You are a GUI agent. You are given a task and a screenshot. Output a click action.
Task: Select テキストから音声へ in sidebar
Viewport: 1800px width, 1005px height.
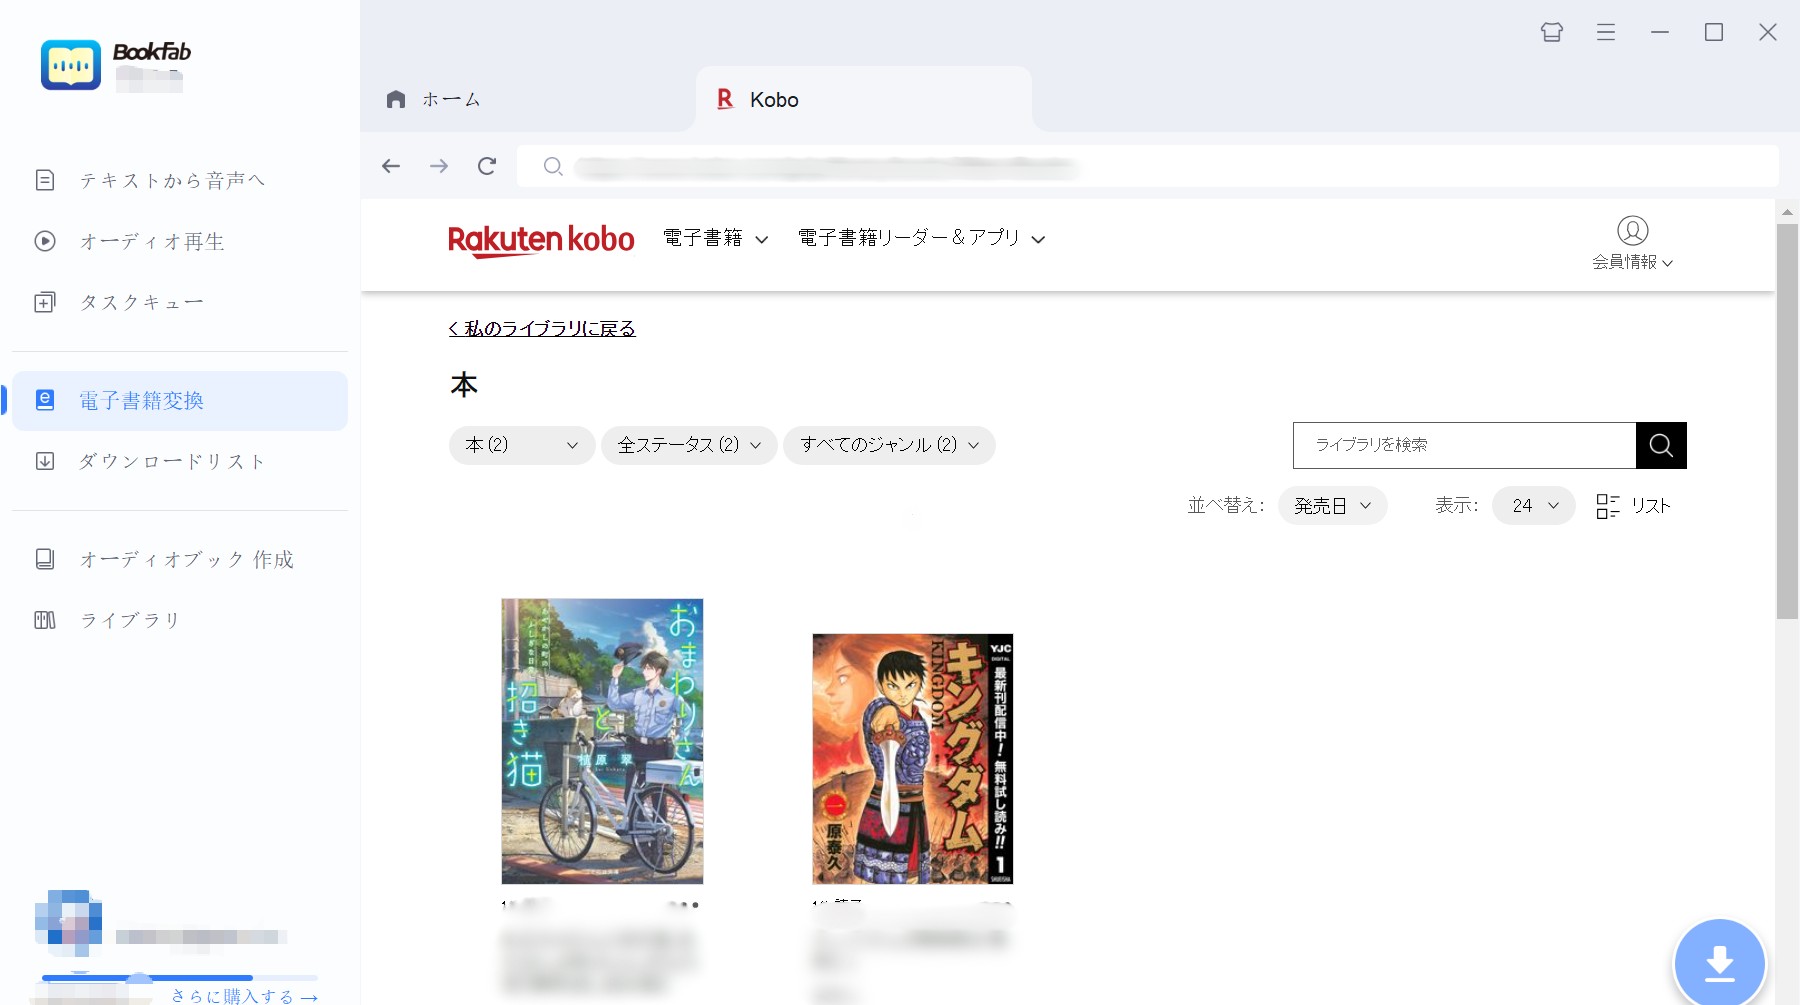[x=180, y=180]
